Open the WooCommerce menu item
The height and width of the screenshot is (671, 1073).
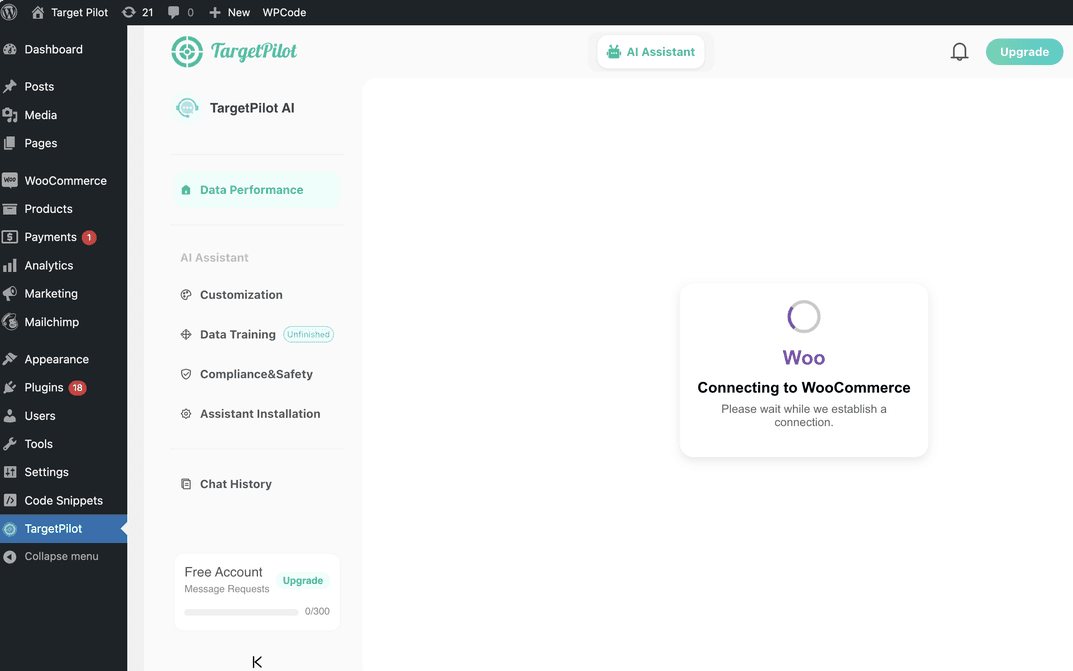(64, 181)
